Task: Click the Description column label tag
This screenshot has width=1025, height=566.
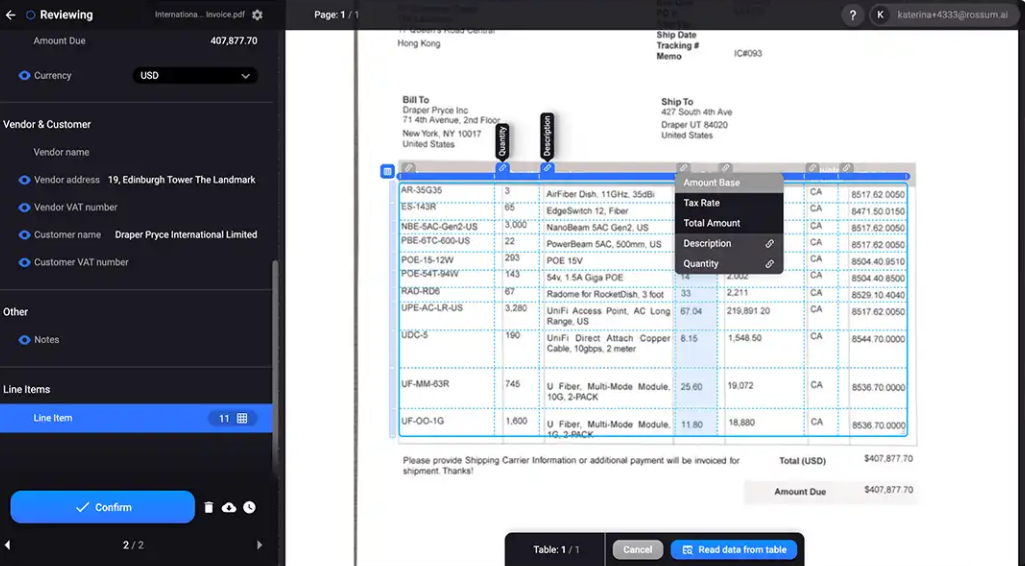Action: (x=547, y=136)
